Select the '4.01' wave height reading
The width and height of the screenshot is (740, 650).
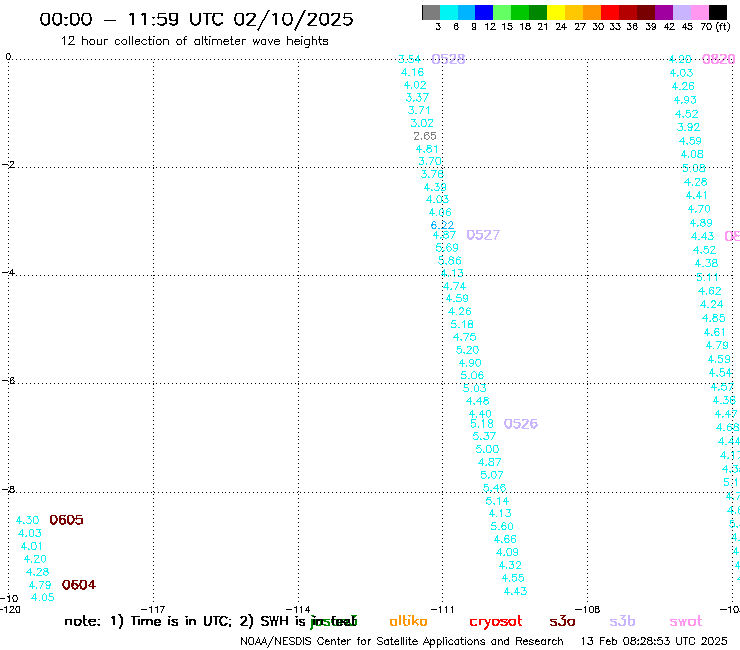32,546
